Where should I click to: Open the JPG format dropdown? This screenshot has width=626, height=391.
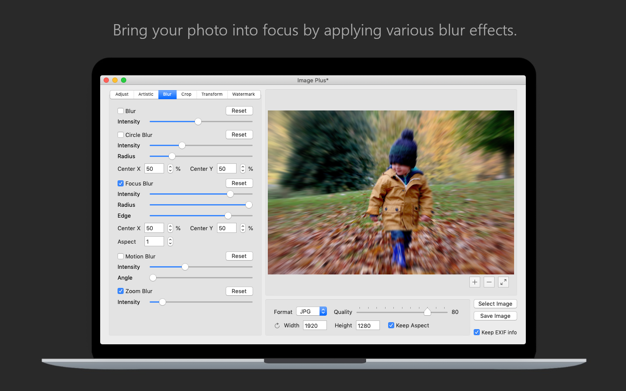312,311
